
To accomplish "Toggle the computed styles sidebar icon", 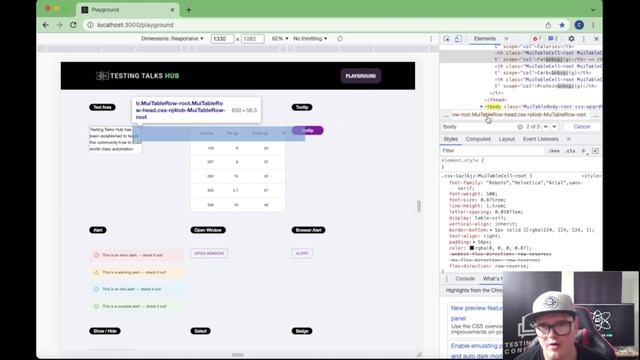I will [x=595, y=151].
